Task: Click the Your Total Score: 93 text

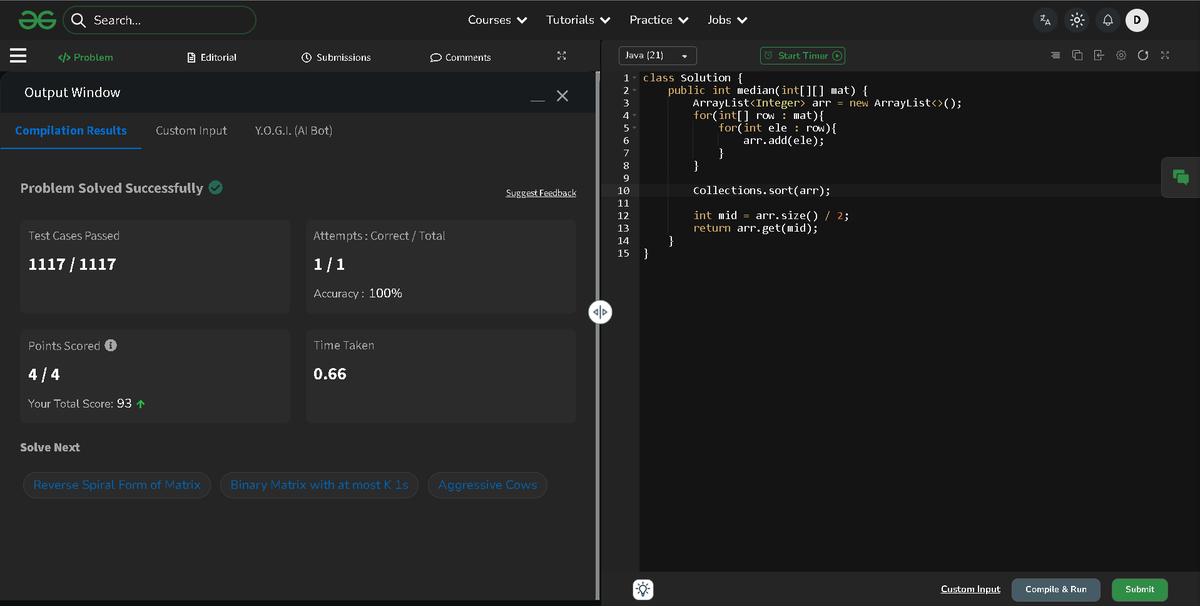Action: point(80,404)
